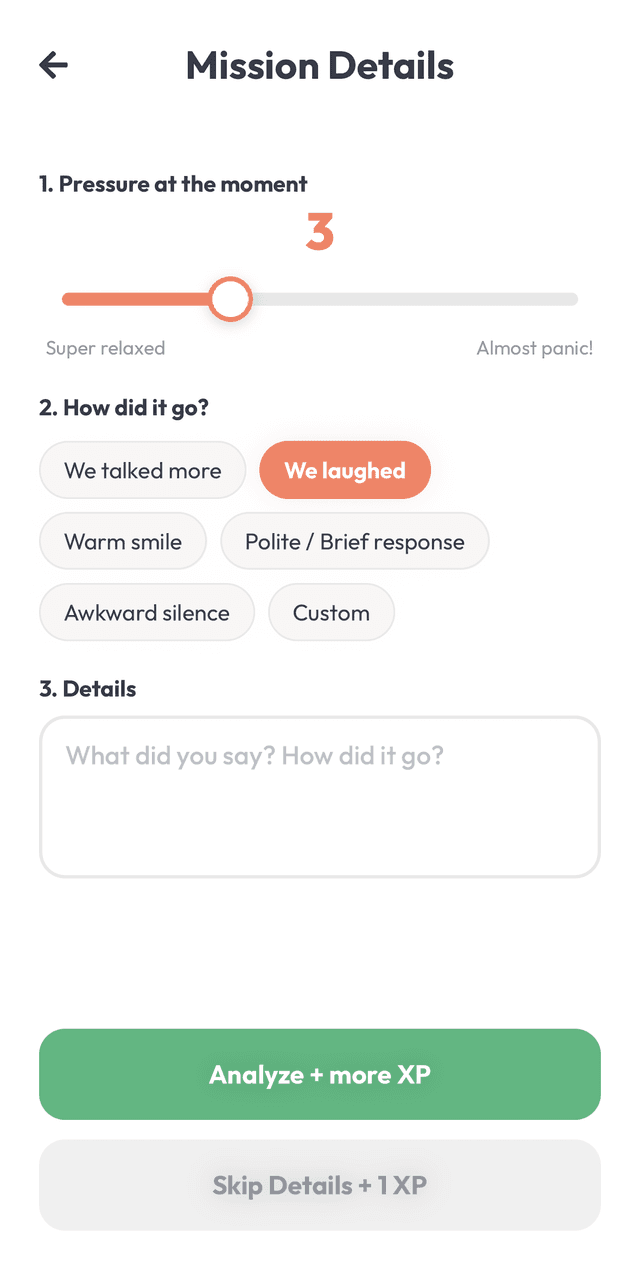The height and width of the screenshot is (1272, 640).
Task: Click the "How did it go?" heading
Action: [x=124, y=407]
